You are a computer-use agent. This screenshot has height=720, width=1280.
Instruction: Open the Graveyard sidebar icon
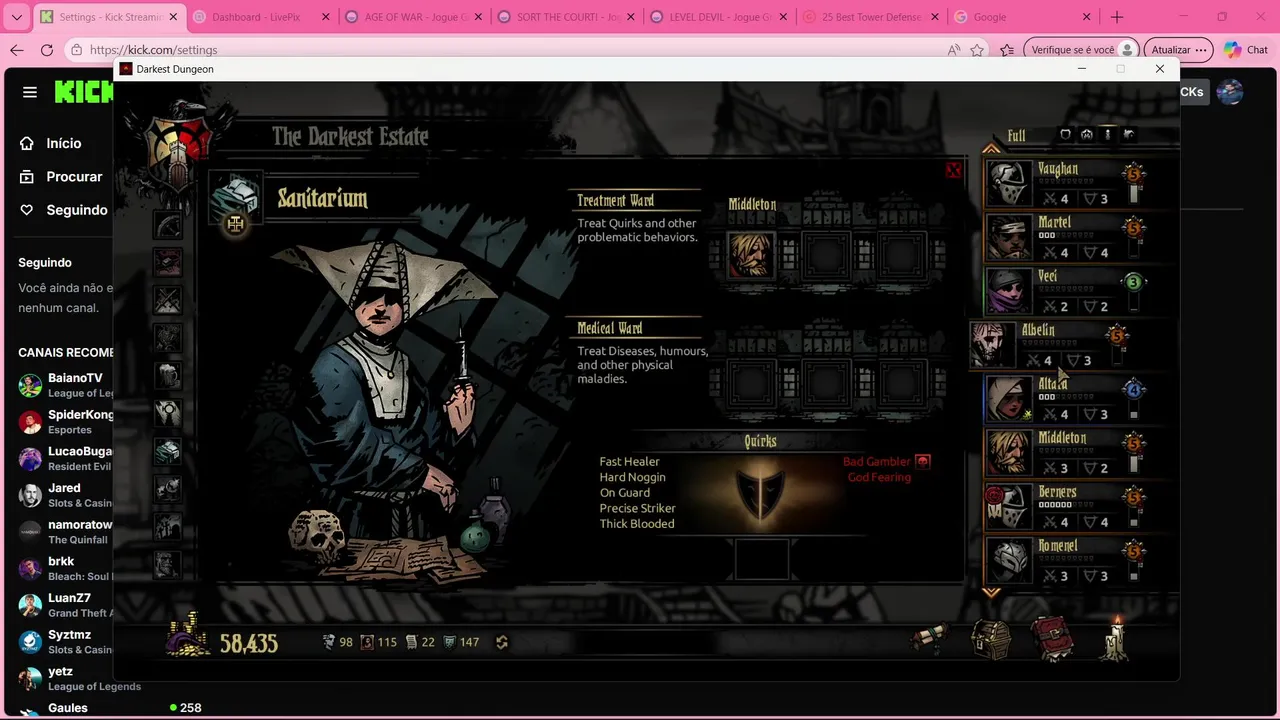pyautogui.click(x=167, y=527)
